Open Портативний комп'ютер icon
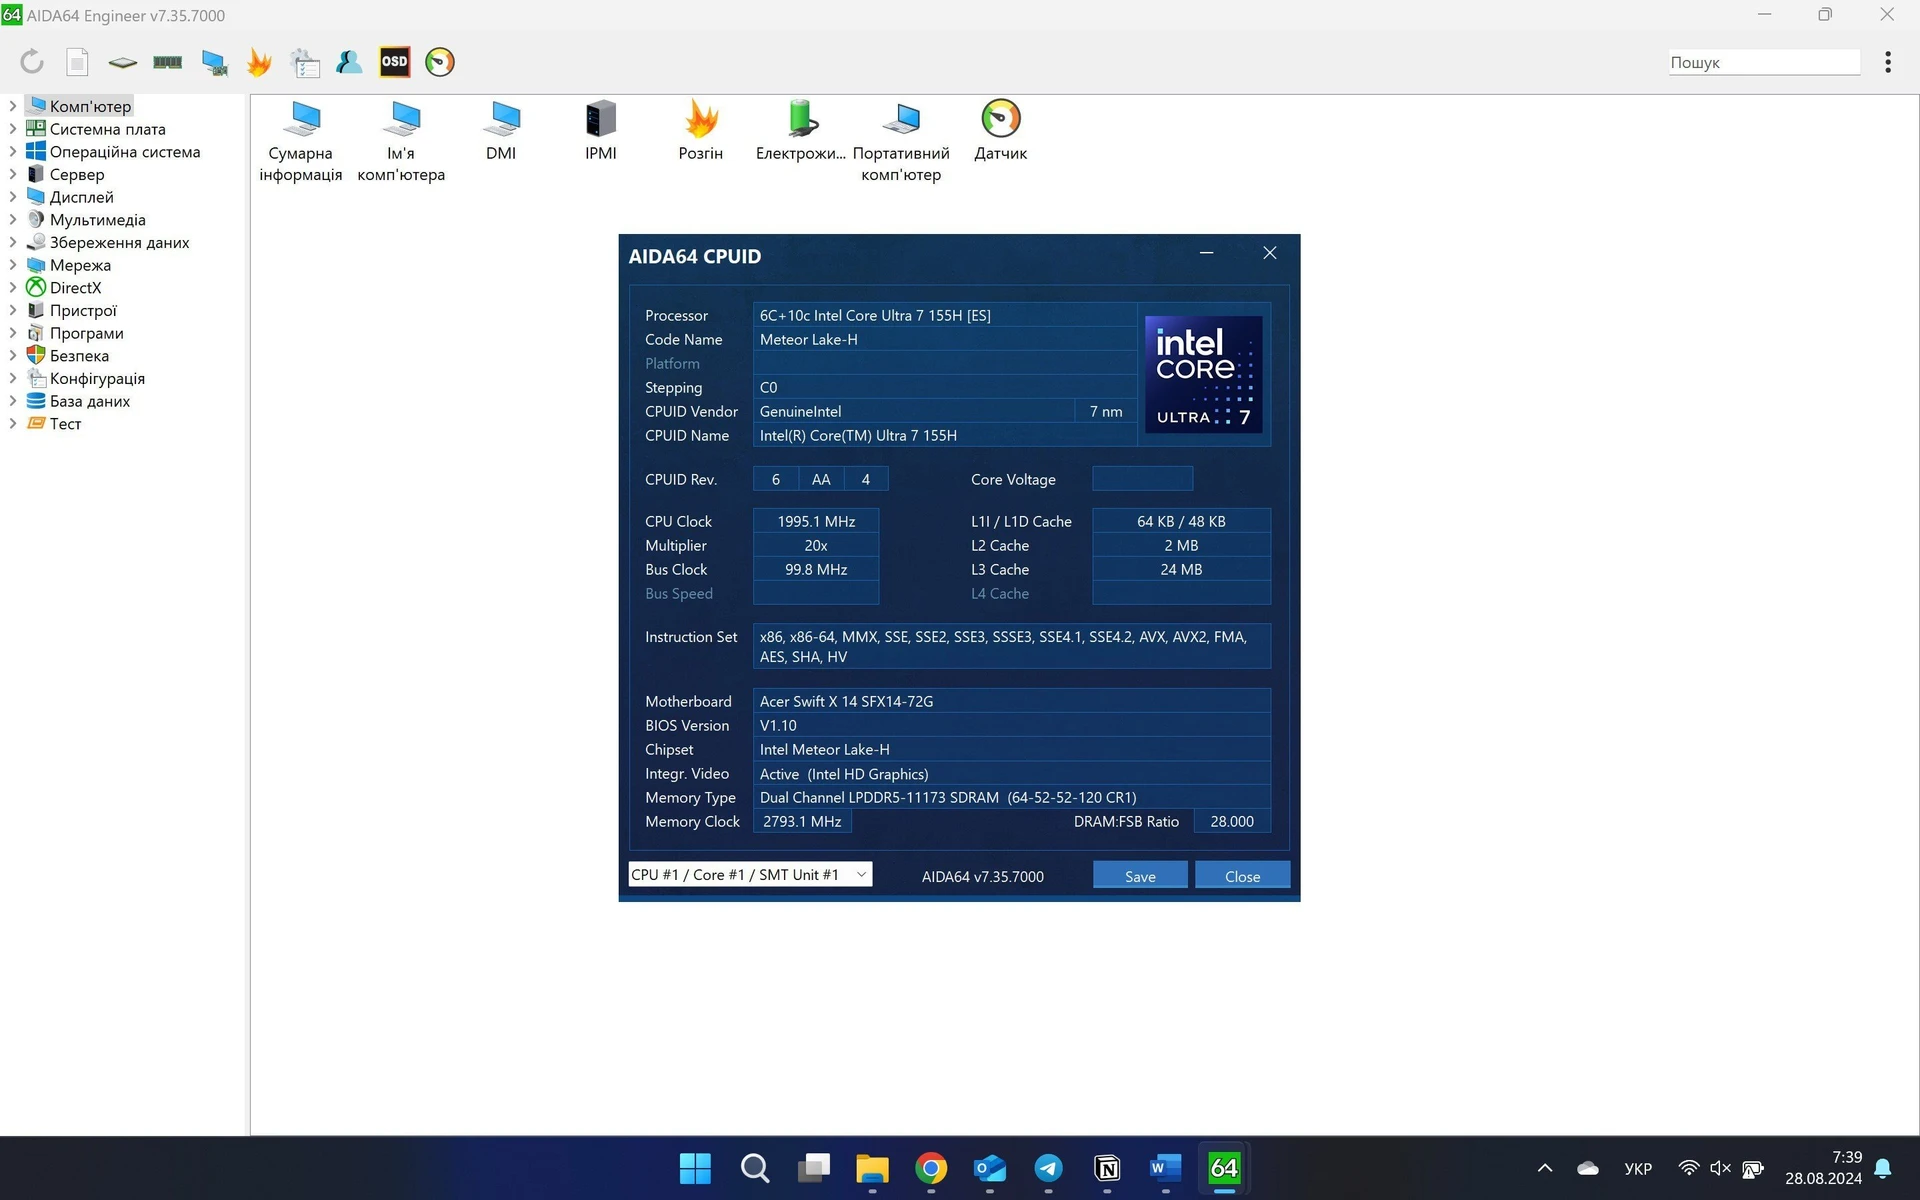Viewport: 1920px width, 1200px height. point(901,141)
